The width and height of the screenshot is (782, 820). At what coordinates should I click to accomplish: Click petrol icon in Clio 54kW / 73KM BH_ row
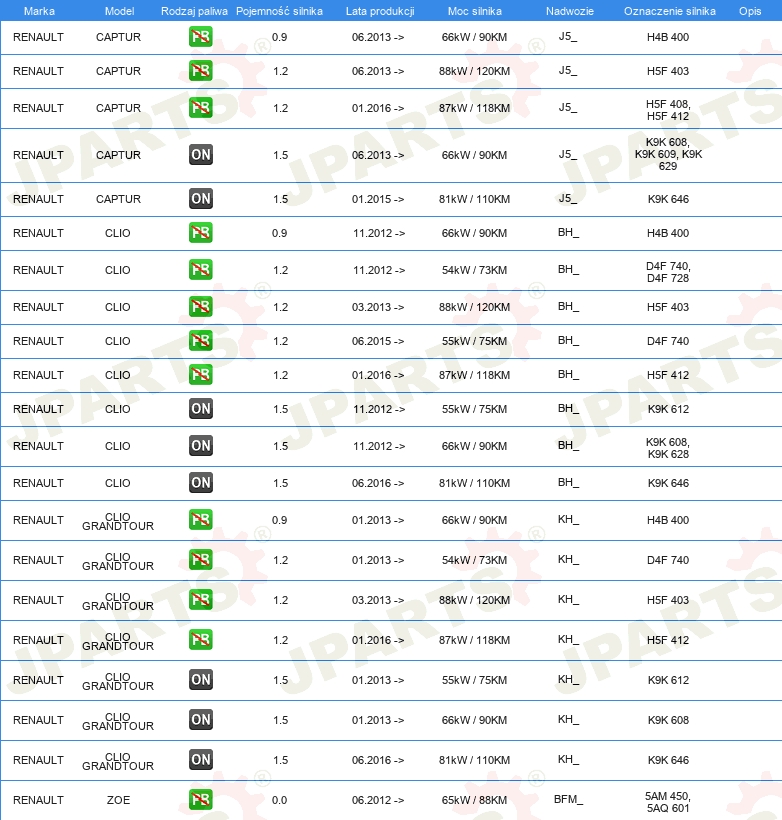201,270
